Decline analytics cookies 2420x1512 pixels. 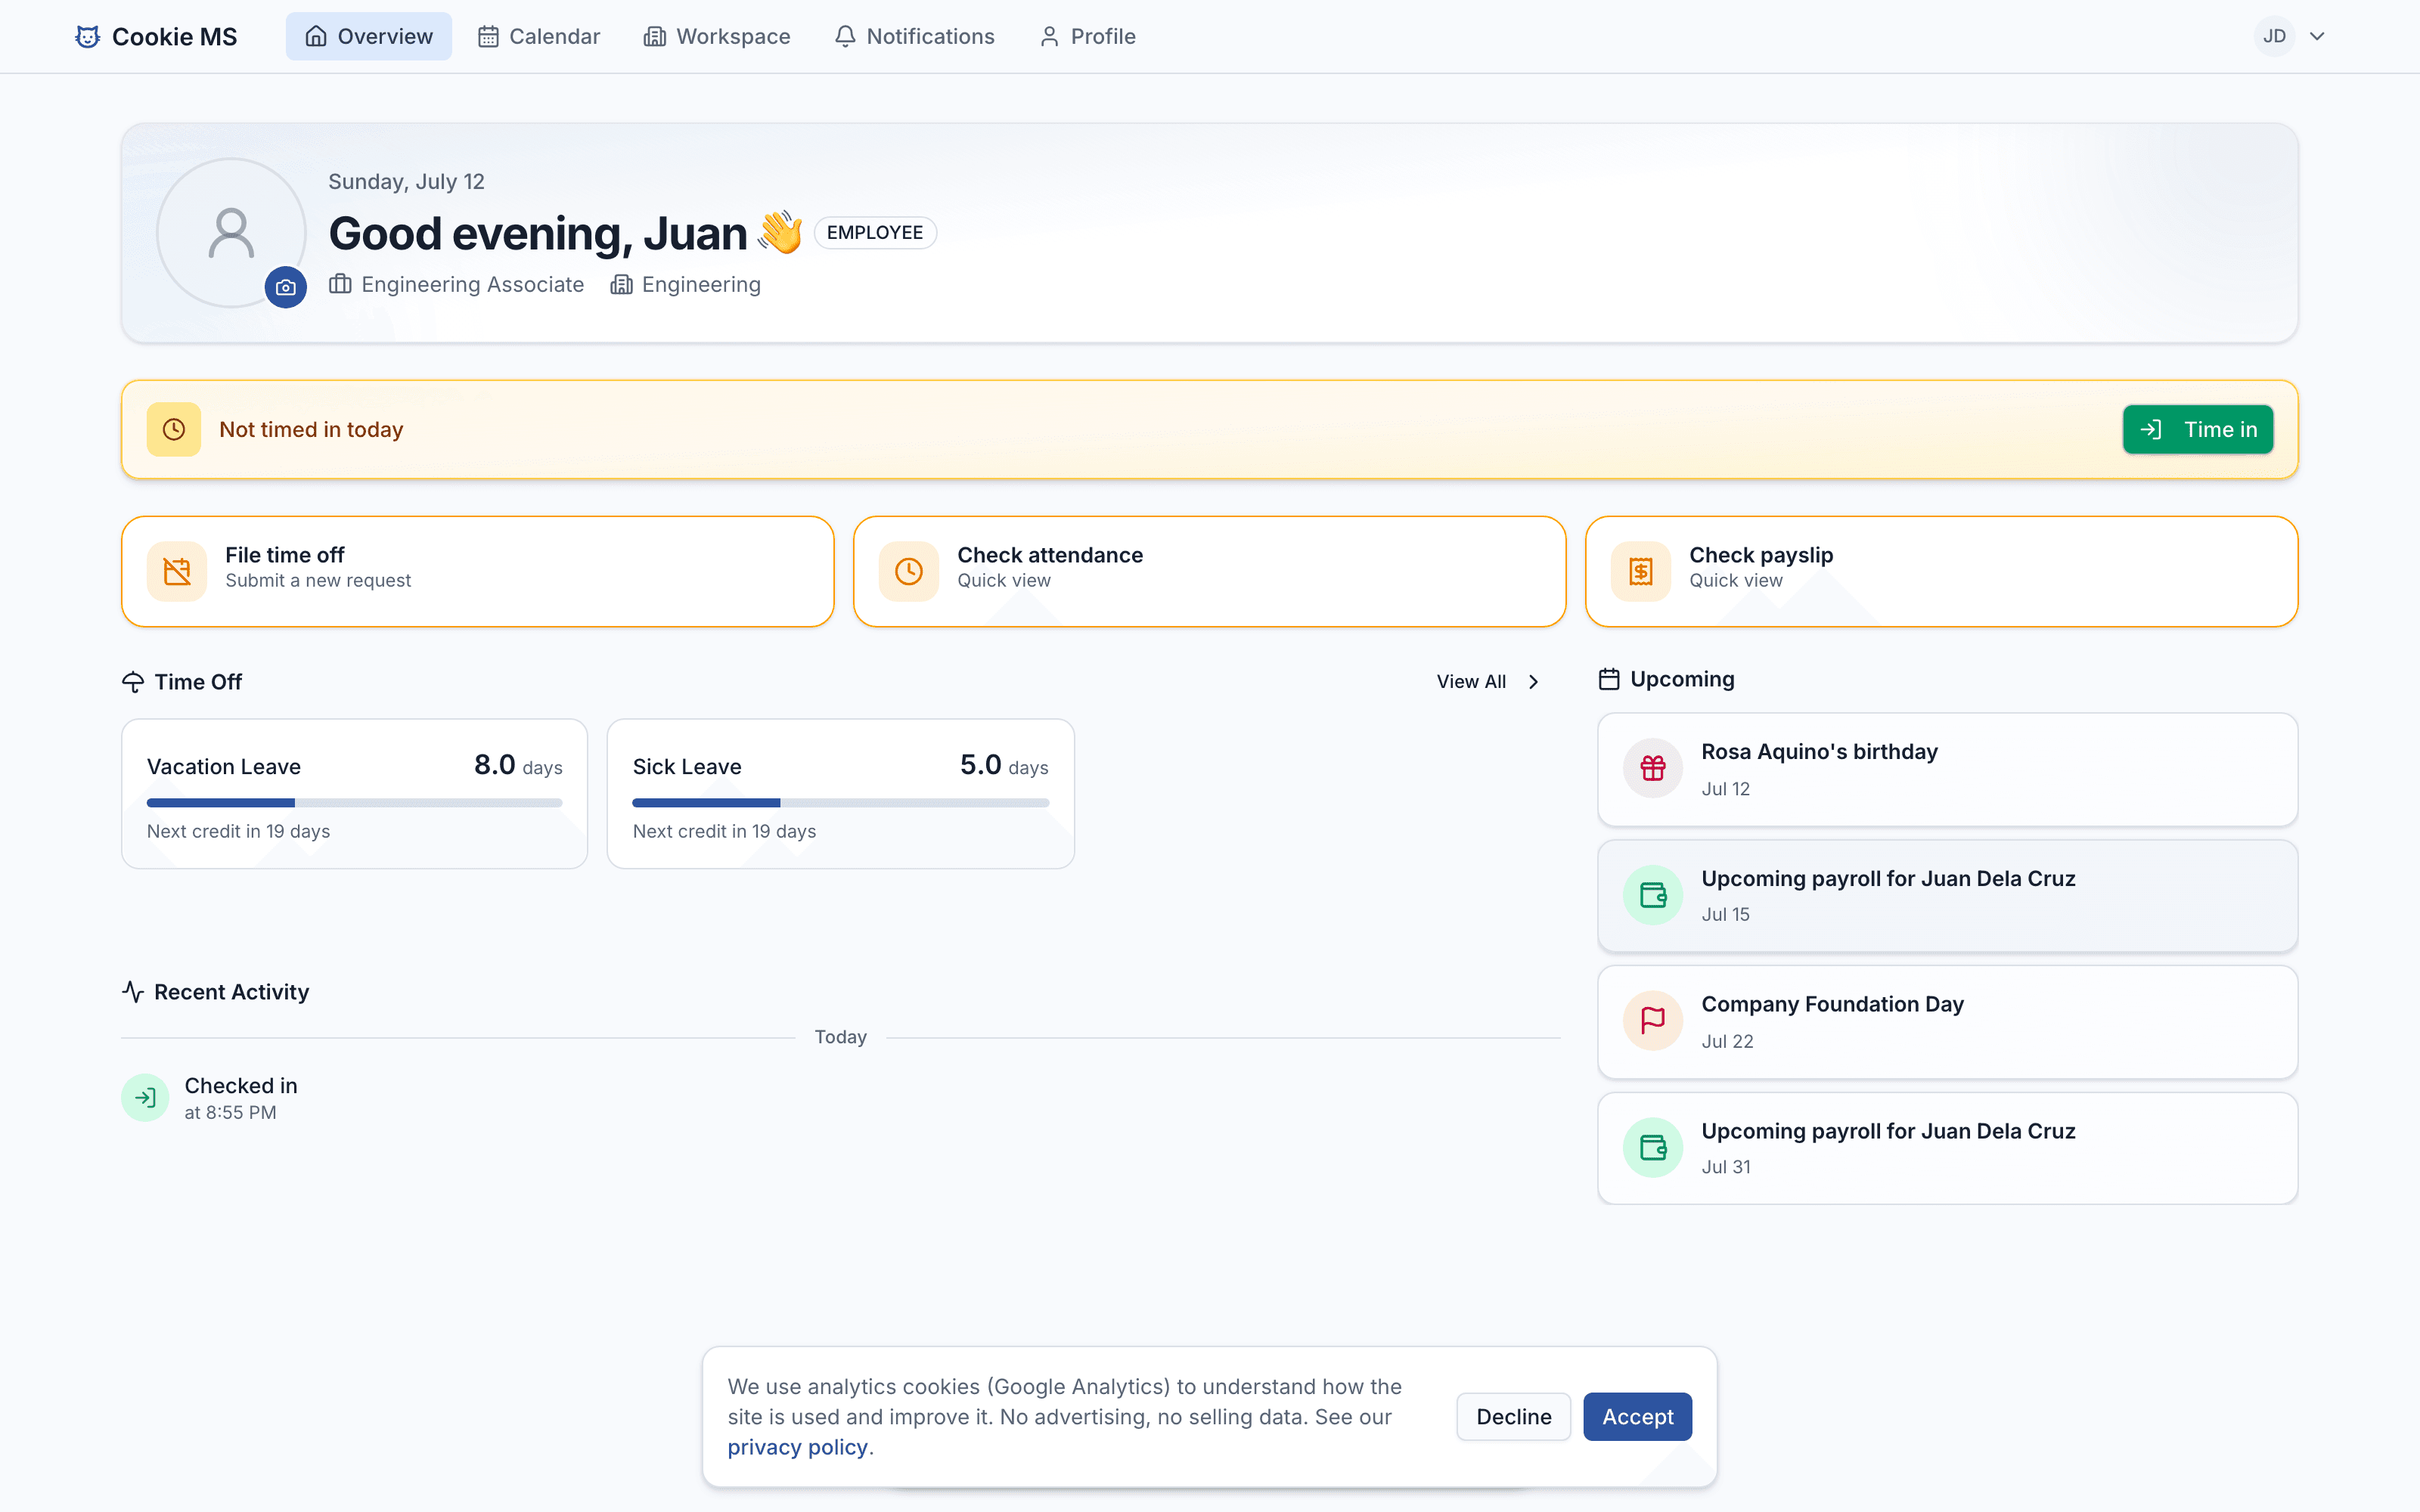point(1513,1417)
